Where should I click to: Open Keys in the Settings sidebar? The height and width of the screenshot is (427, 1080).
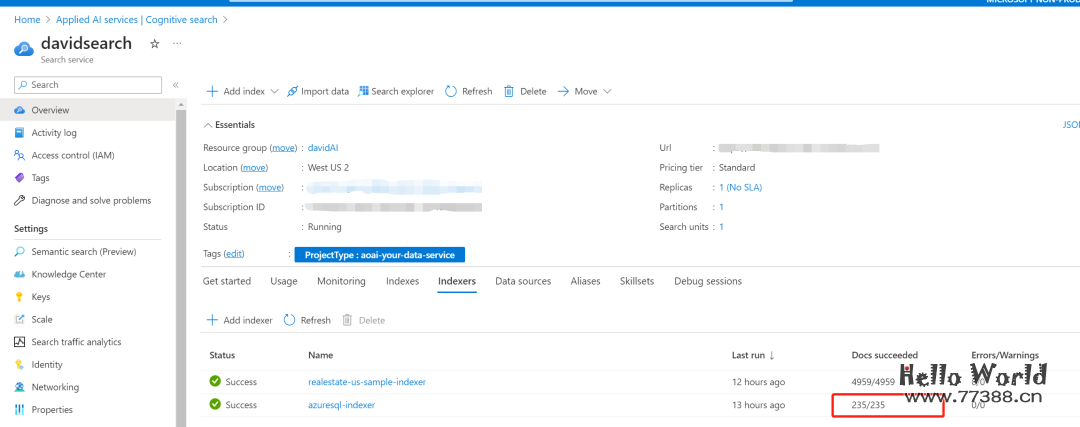pyautogui.click(x=40, y=297)
